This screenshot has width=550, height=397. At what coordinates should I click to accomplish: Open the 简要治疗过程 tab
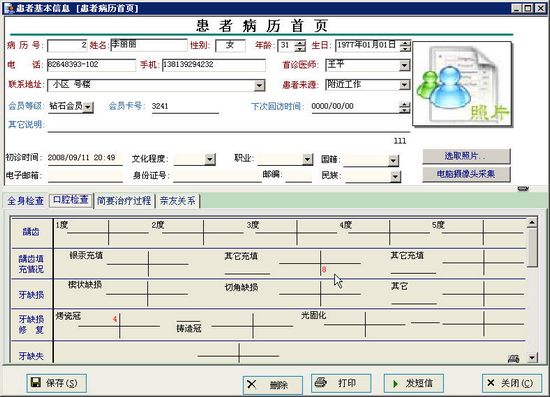point(124,201)
